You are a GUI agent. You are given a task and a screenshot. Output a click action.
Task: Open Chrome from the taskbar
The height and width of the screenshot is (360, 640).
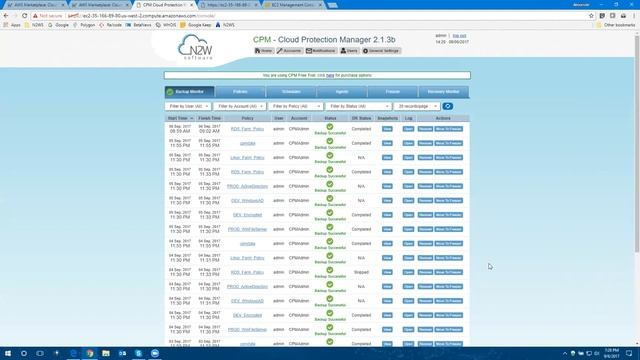coord(90,353)
